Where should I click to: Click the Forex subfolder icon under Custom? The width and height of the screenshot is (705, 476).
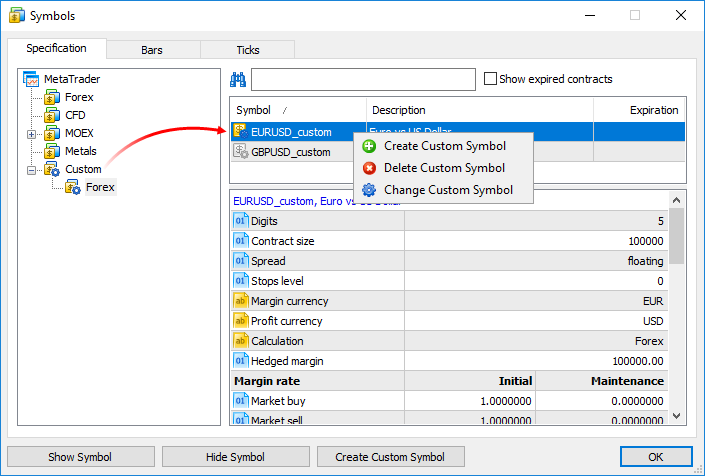point(73,187)
